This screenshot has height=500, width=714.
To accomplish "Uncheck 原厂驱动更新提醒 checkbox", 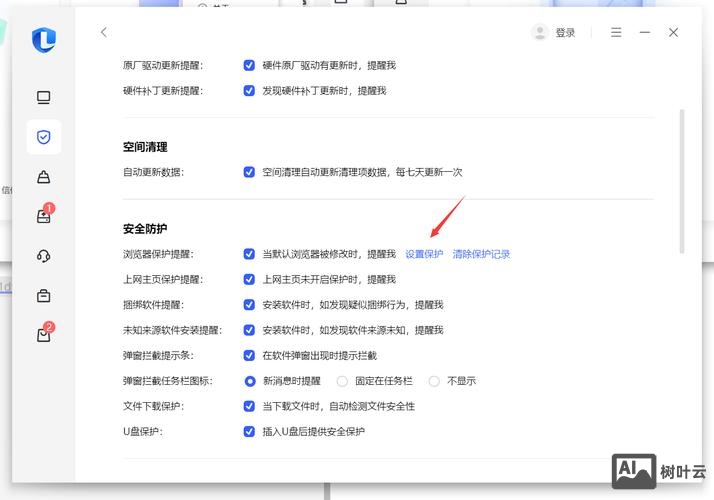I will tap(249, 65).
